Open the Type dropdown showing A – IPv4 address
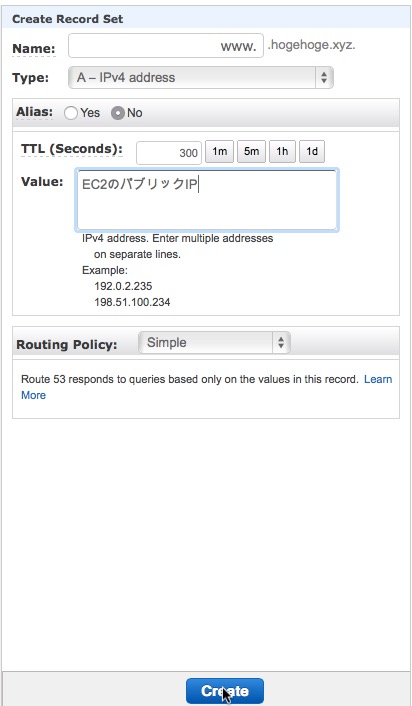The image size is (412, 706). pyautogui.click(x=201, y=77)
